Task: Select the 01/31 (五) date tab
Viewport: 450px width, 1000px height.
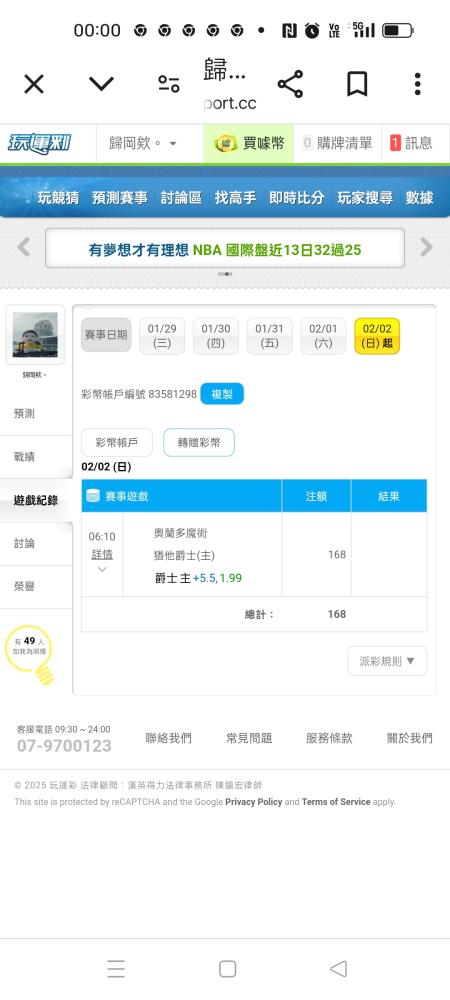Action: click(270, 336)
